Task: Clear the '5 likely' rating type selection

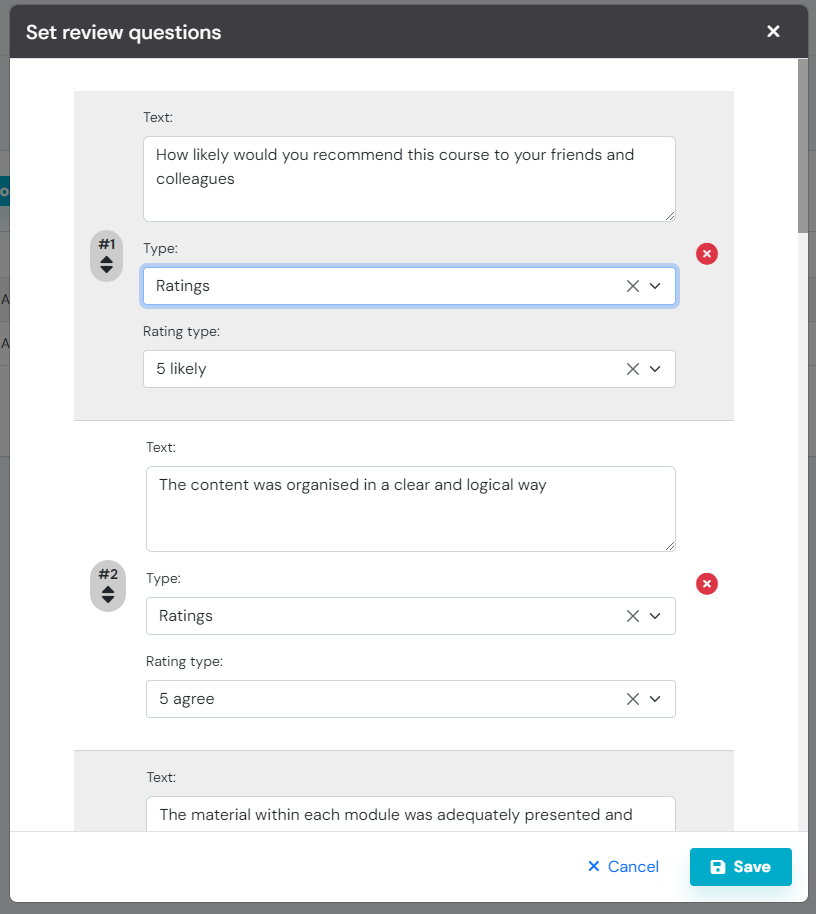Action: point(632,369)
